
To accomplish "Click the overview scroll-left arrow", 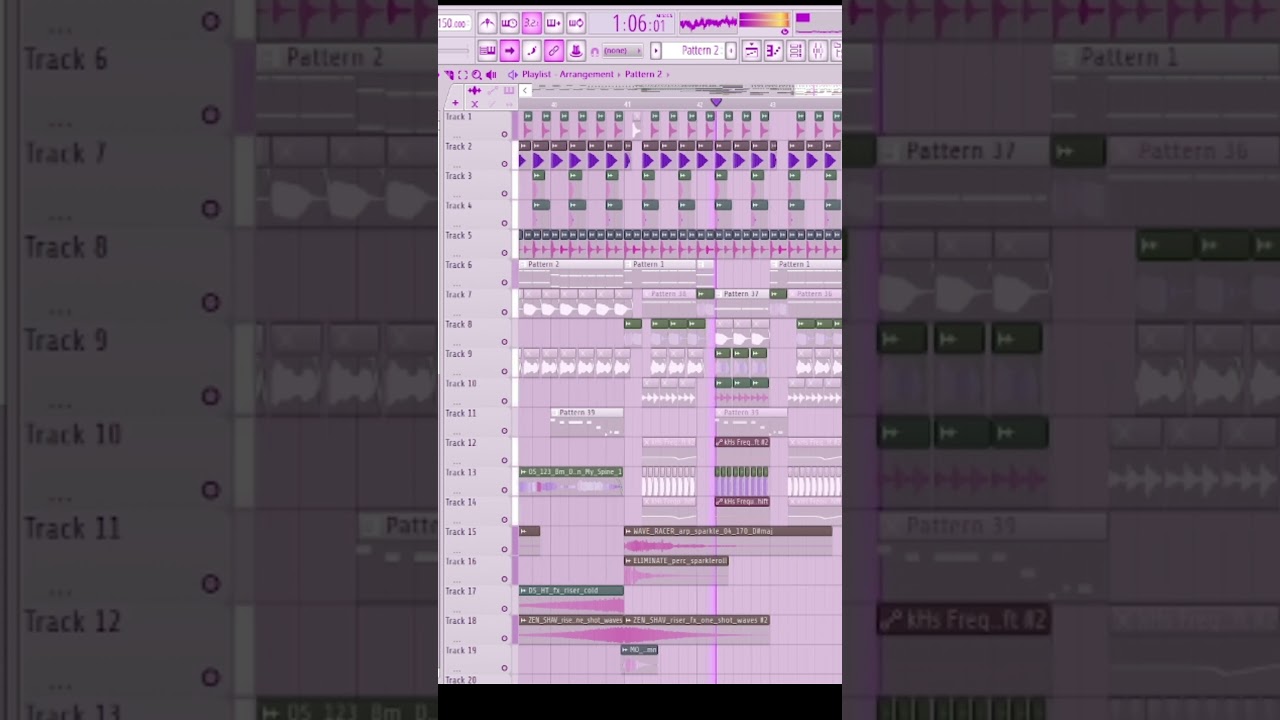I will (525, 91).
